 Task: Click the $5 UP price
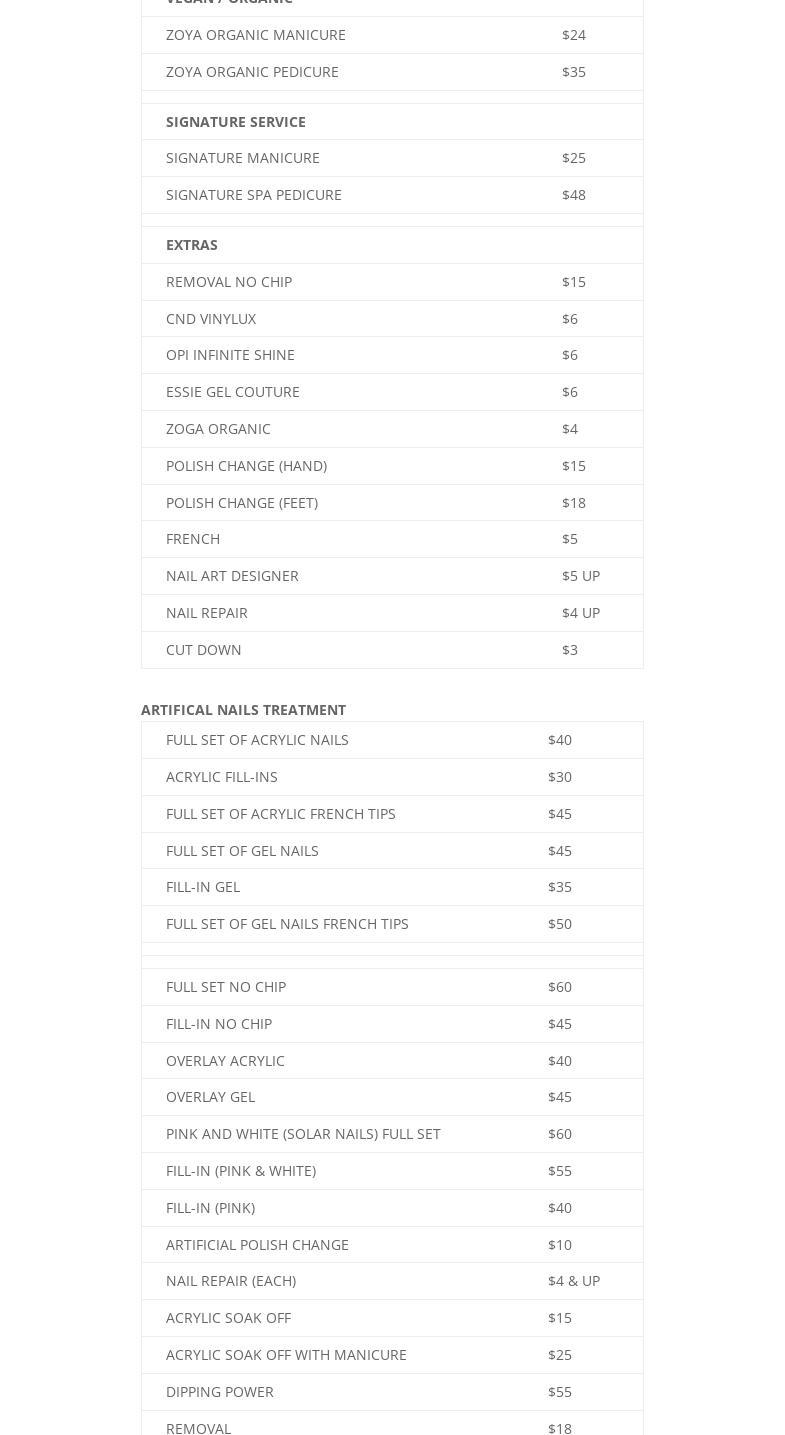tap(581, 576)
